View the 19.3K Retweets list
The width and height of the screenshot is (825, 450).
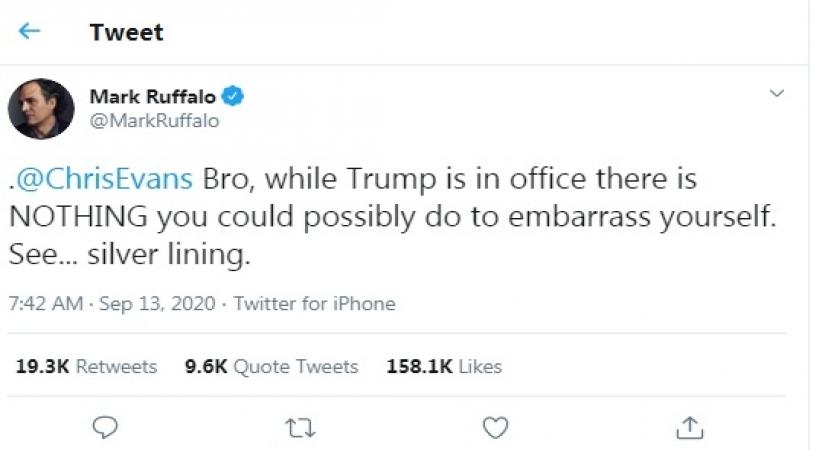[x=86, y=367]
